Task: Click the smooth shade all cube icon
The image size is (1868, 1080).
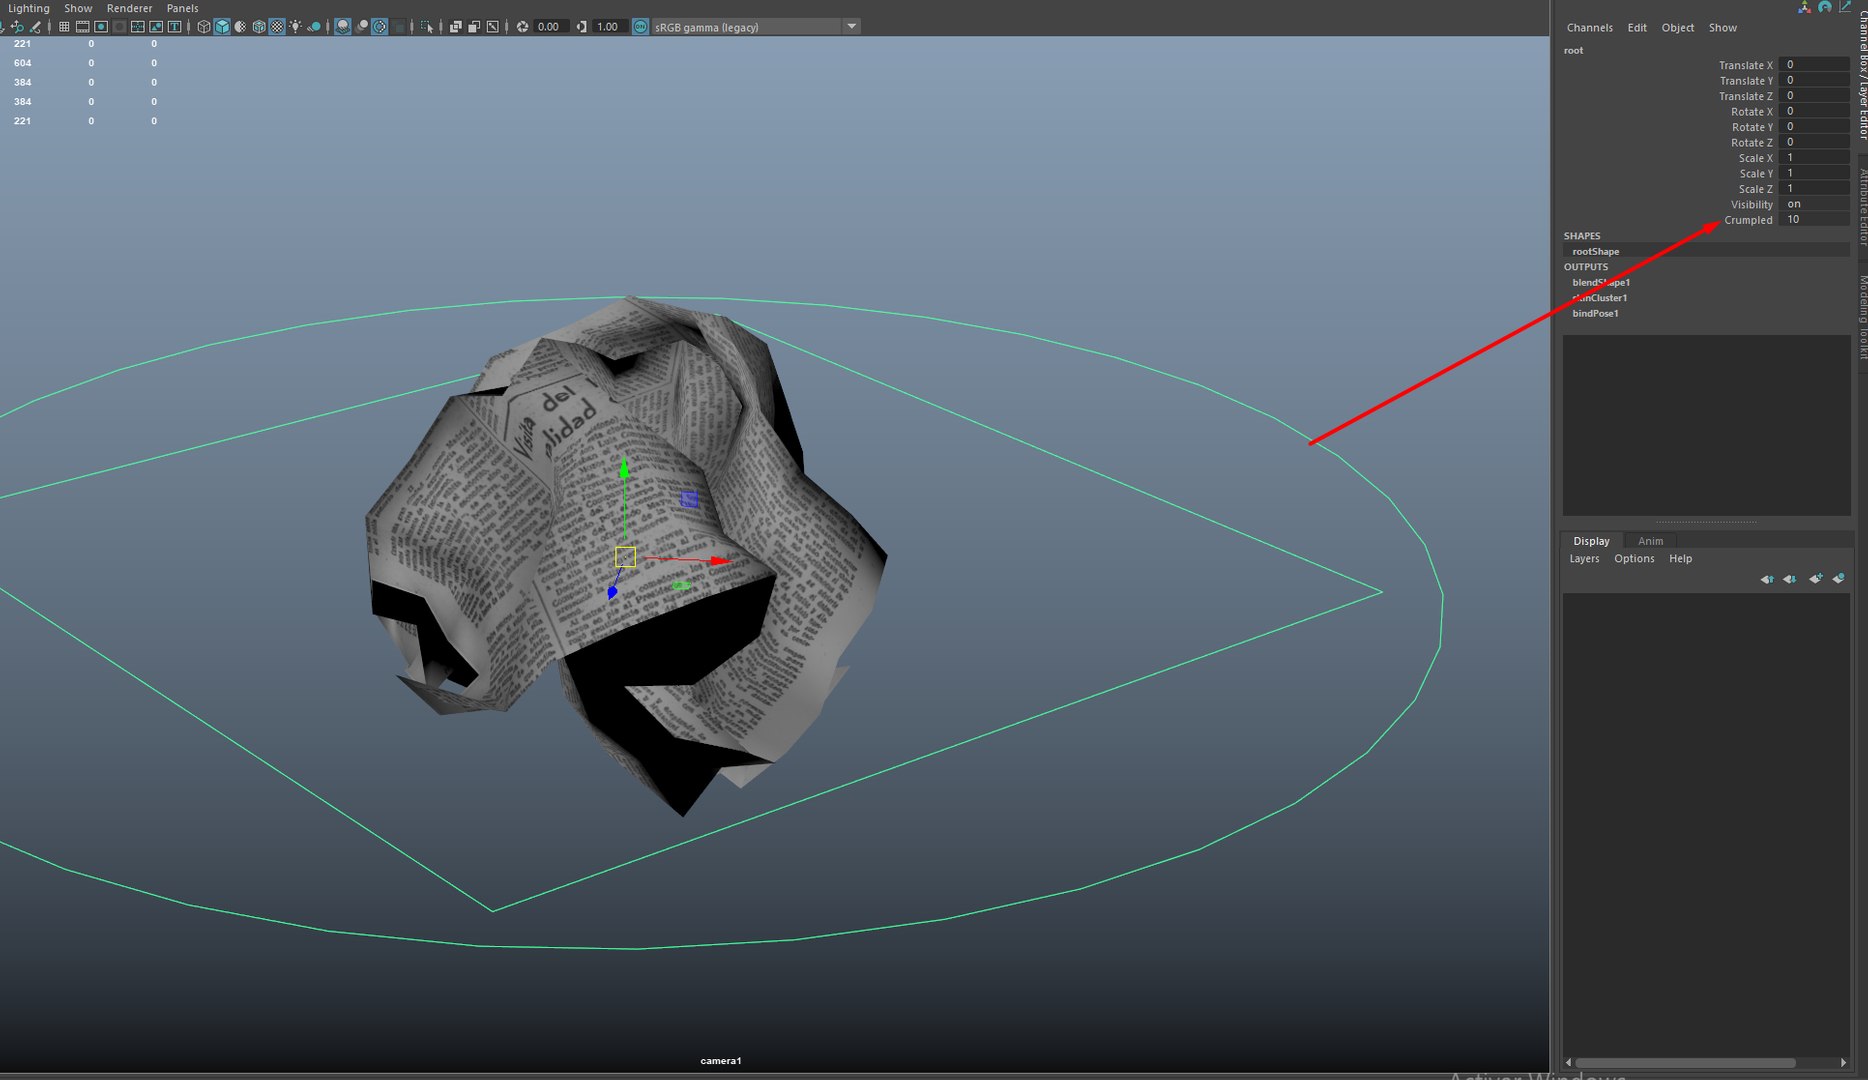Action: point(222,27)
